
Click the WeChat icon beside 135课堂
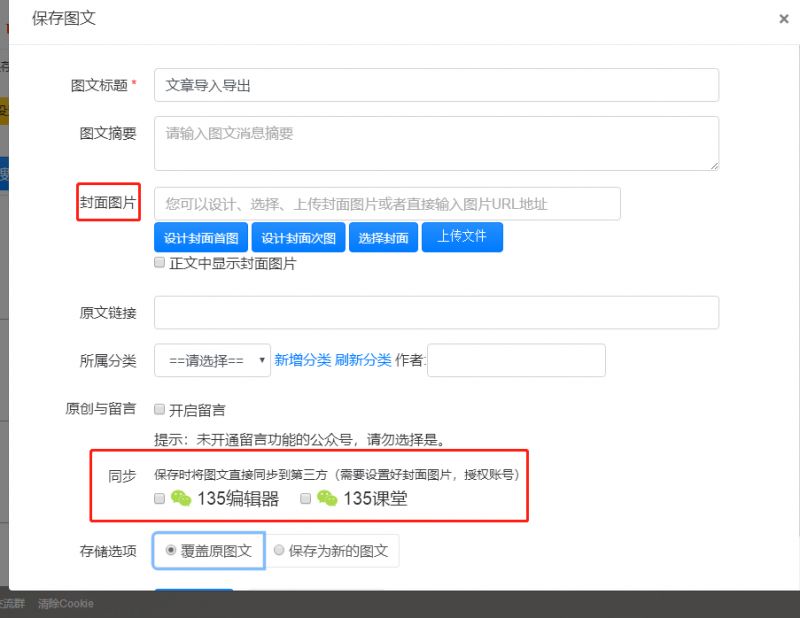(327, 498)
